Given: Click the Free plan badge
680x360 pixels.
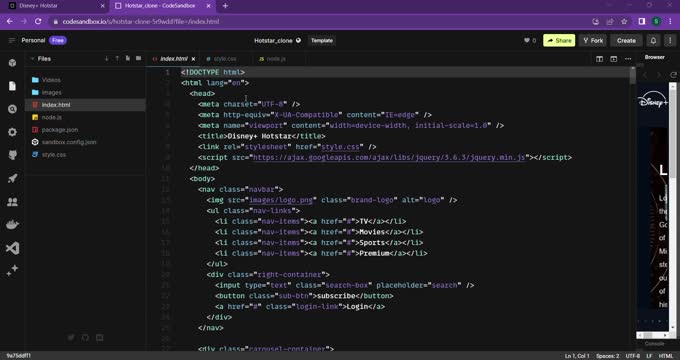Looking at the screenshot, I should pos(58,40).
